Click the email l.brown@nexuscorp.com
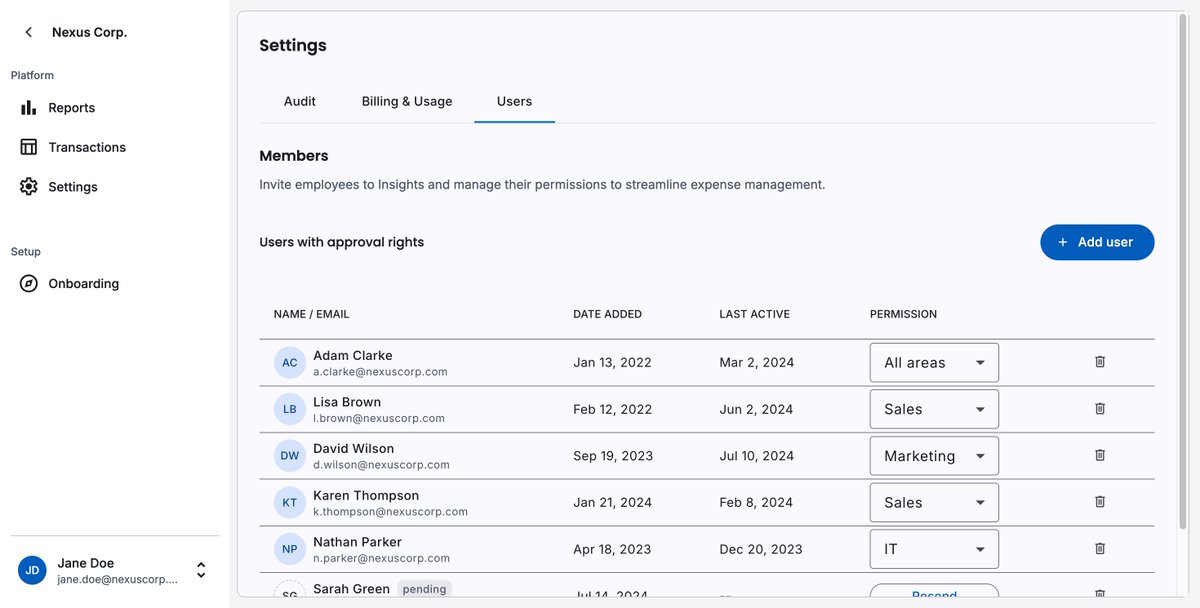Image resolution: width=1200 pixels, height=608 pixels. tap(379, 418)
